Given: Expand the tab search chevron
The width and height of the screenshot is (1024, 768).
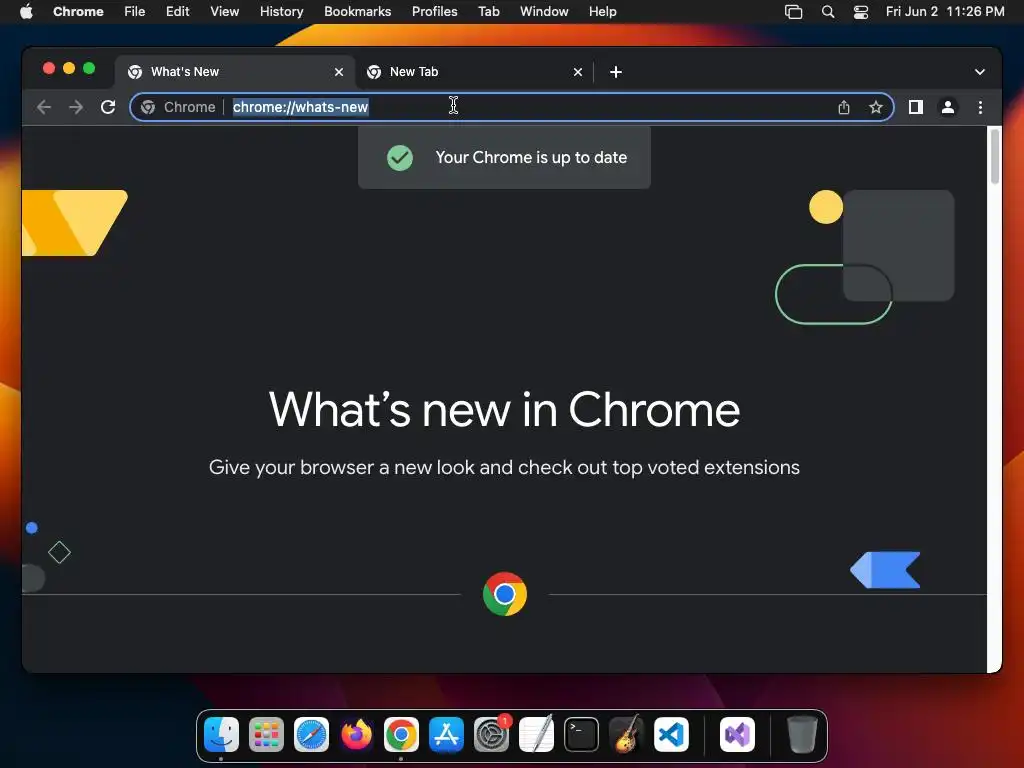Looking at the screenshot, I should [x=980, y=72].
